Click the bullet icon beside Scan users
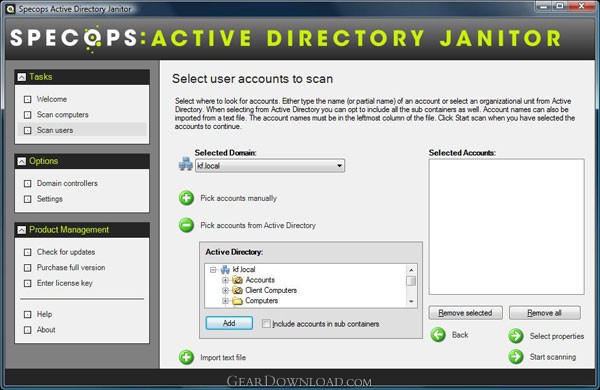 pos(28,131)
